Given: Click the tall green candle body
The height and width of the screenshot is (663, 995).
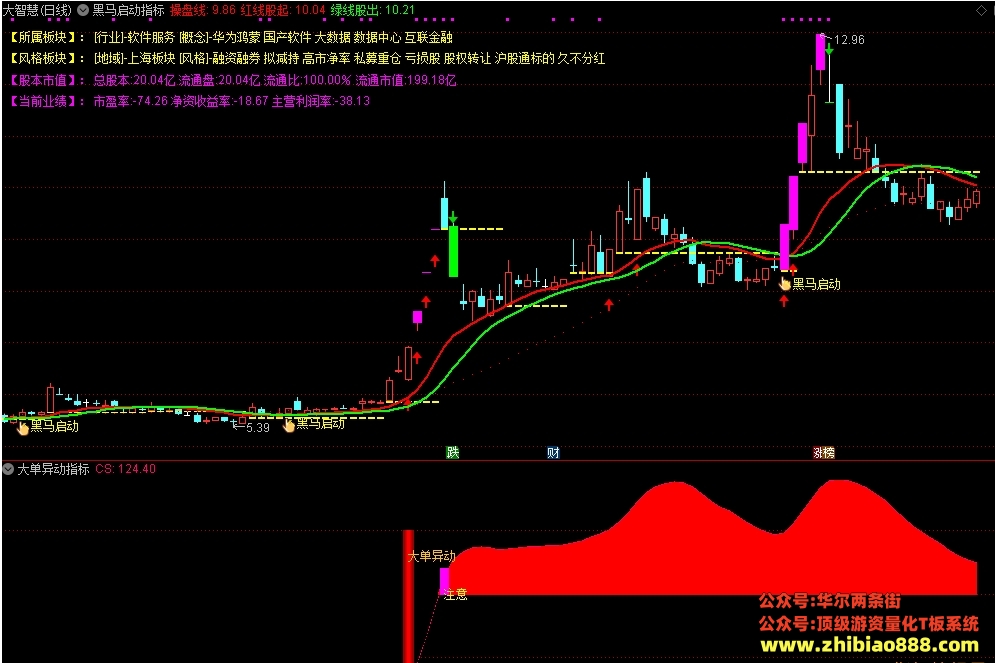Looking at the screenshot, I should (453, 252).
